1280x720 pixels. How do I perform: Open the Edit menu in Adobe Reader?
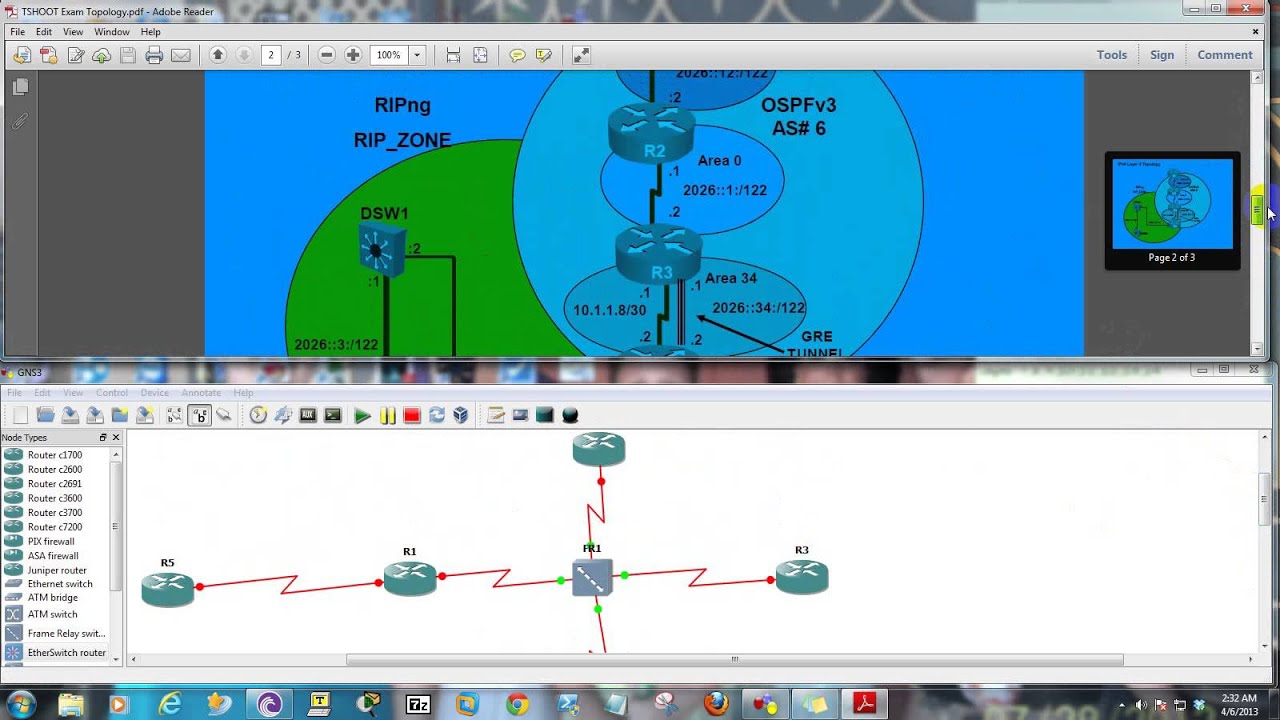pyautogui.click(x=44, y=32)
